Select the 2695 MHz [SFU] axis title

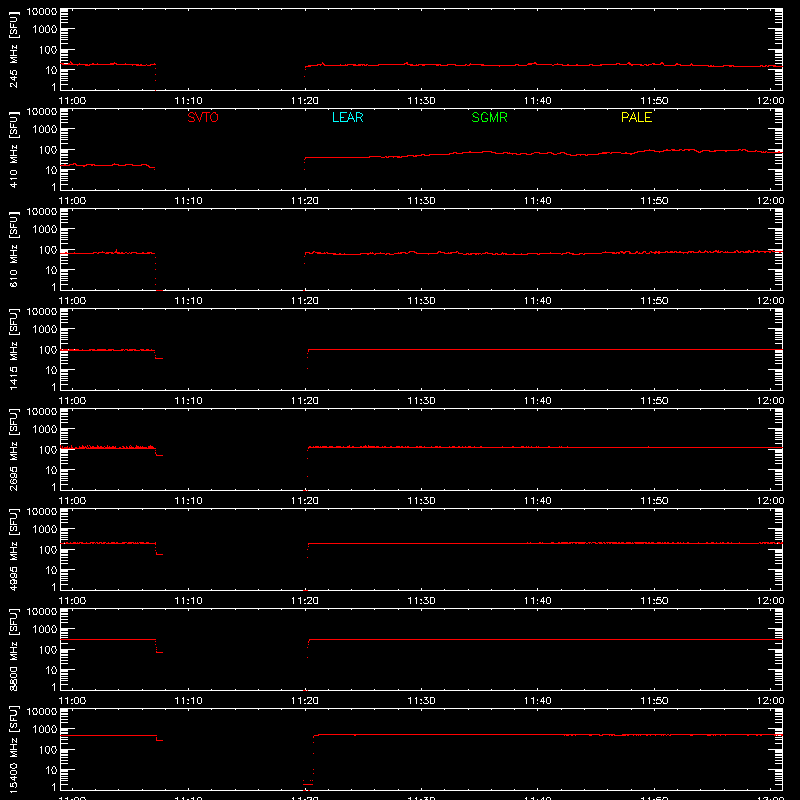(x=14, y=449)
